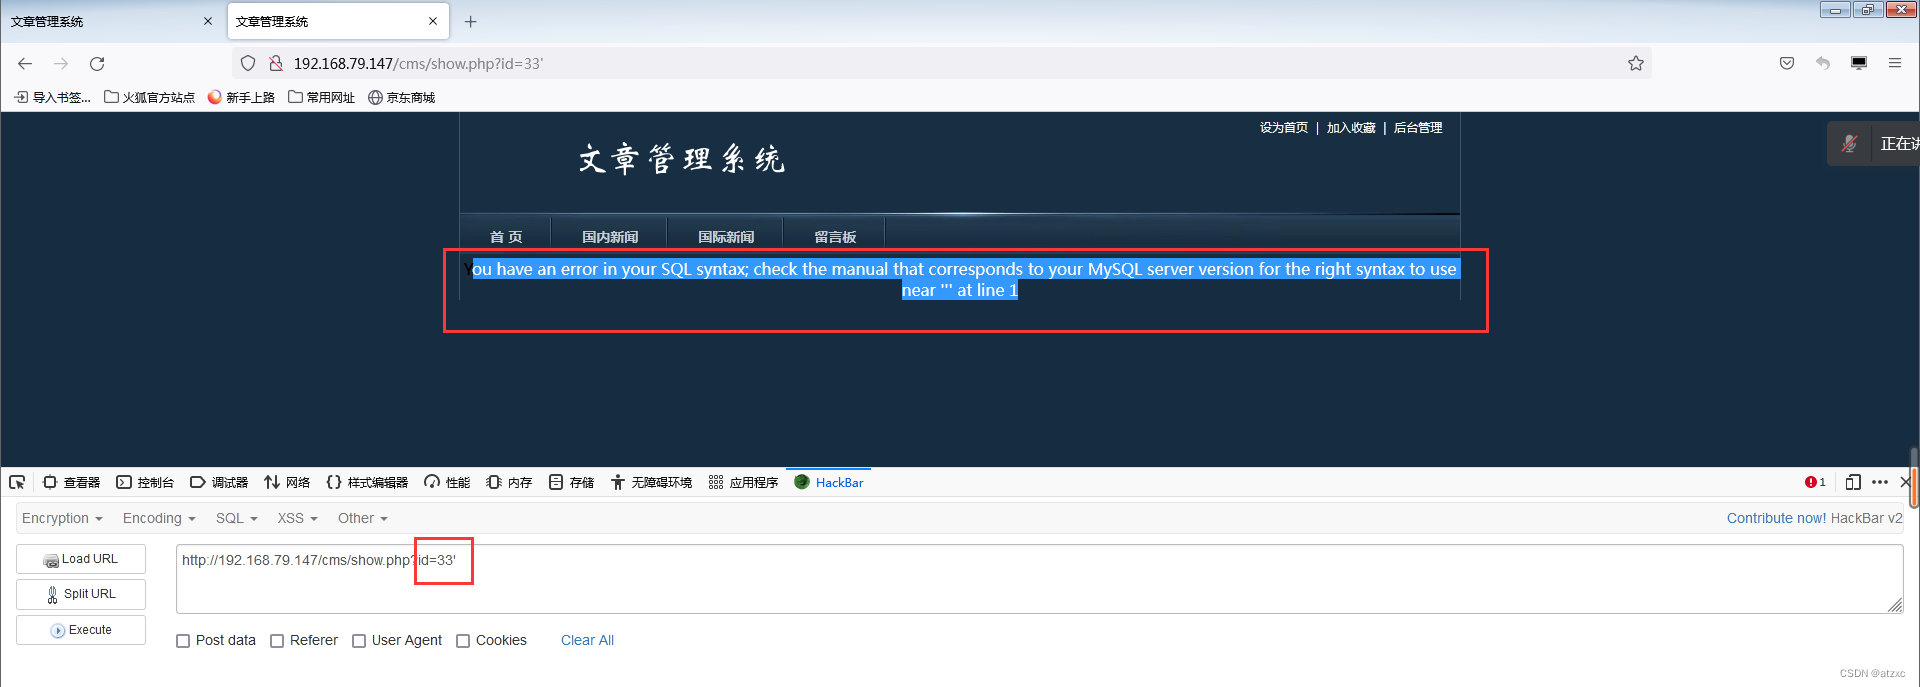
Task: Click the Split URL button
Action: pos(81,594)
